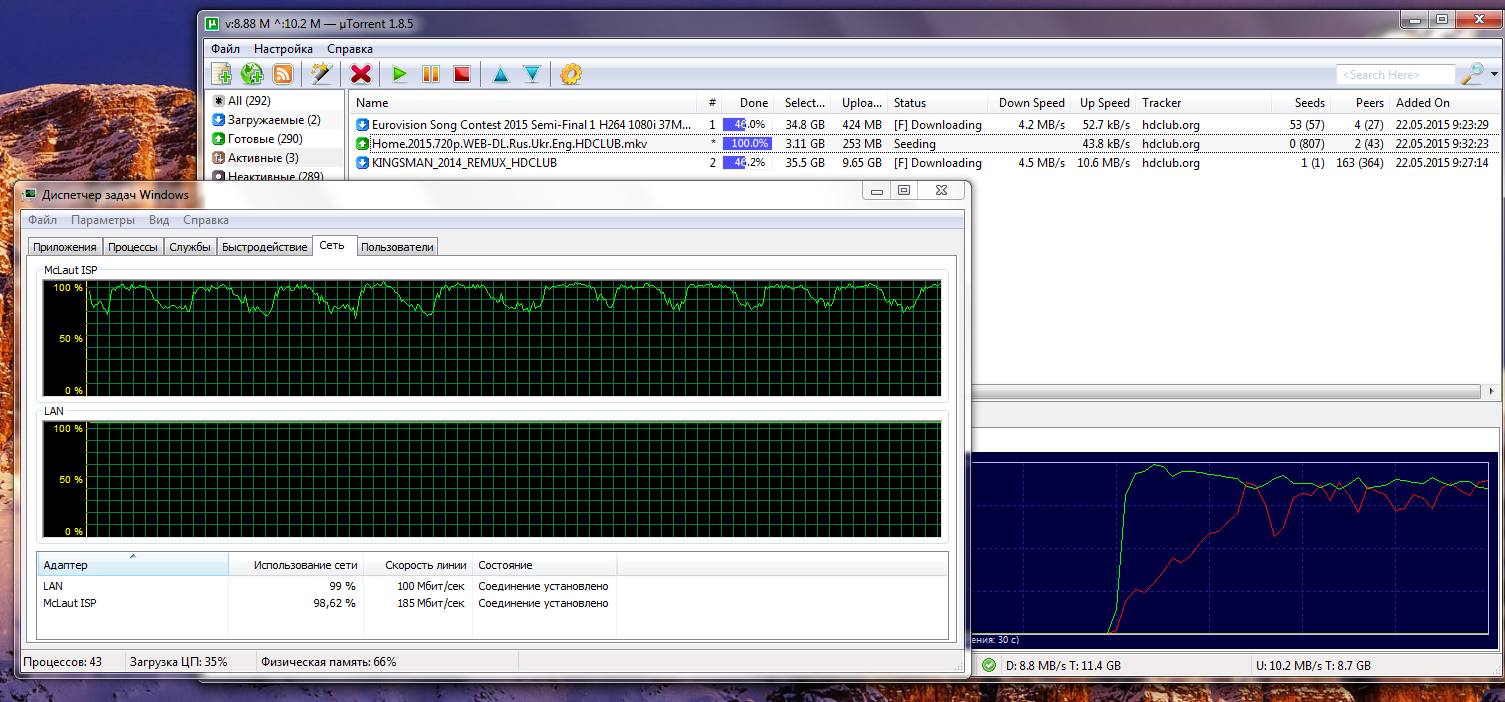This screenshot has height=702, width=1505.
Task: Switch to the Быстродействие tab
Action: (265, 247)
